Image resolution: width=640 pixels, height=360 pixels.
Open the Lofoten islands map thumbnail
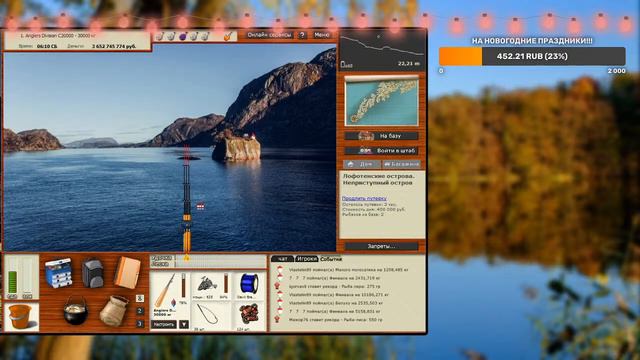[382, 100]
